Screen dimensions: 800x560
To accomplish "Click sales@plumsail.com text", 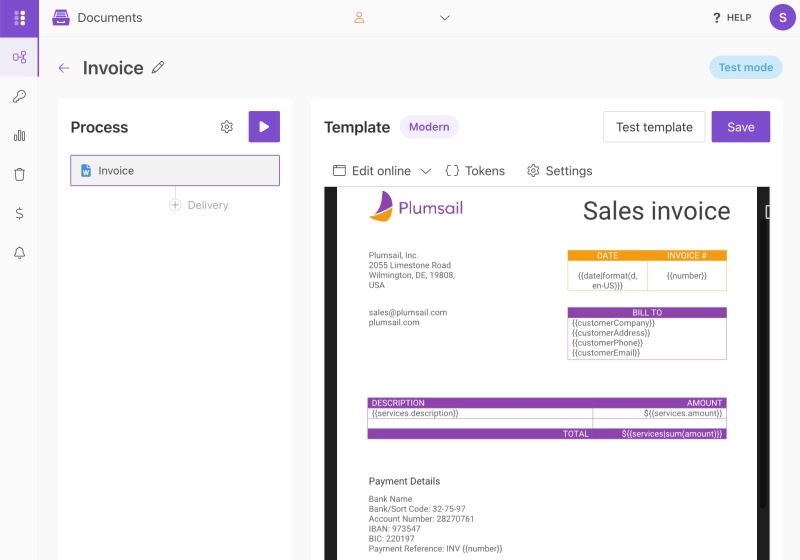I will point(408,312).
